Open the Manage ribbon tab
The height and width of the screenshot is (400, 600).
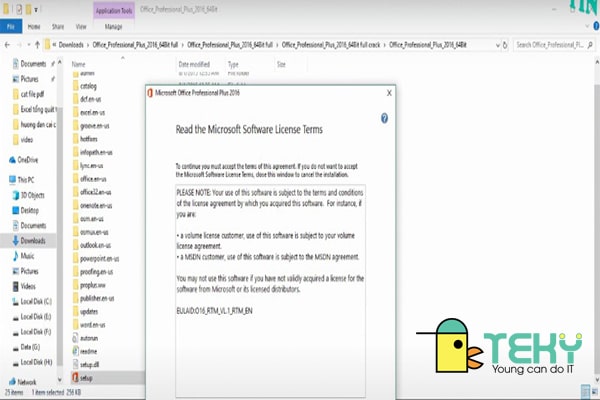tap(113, 26)
